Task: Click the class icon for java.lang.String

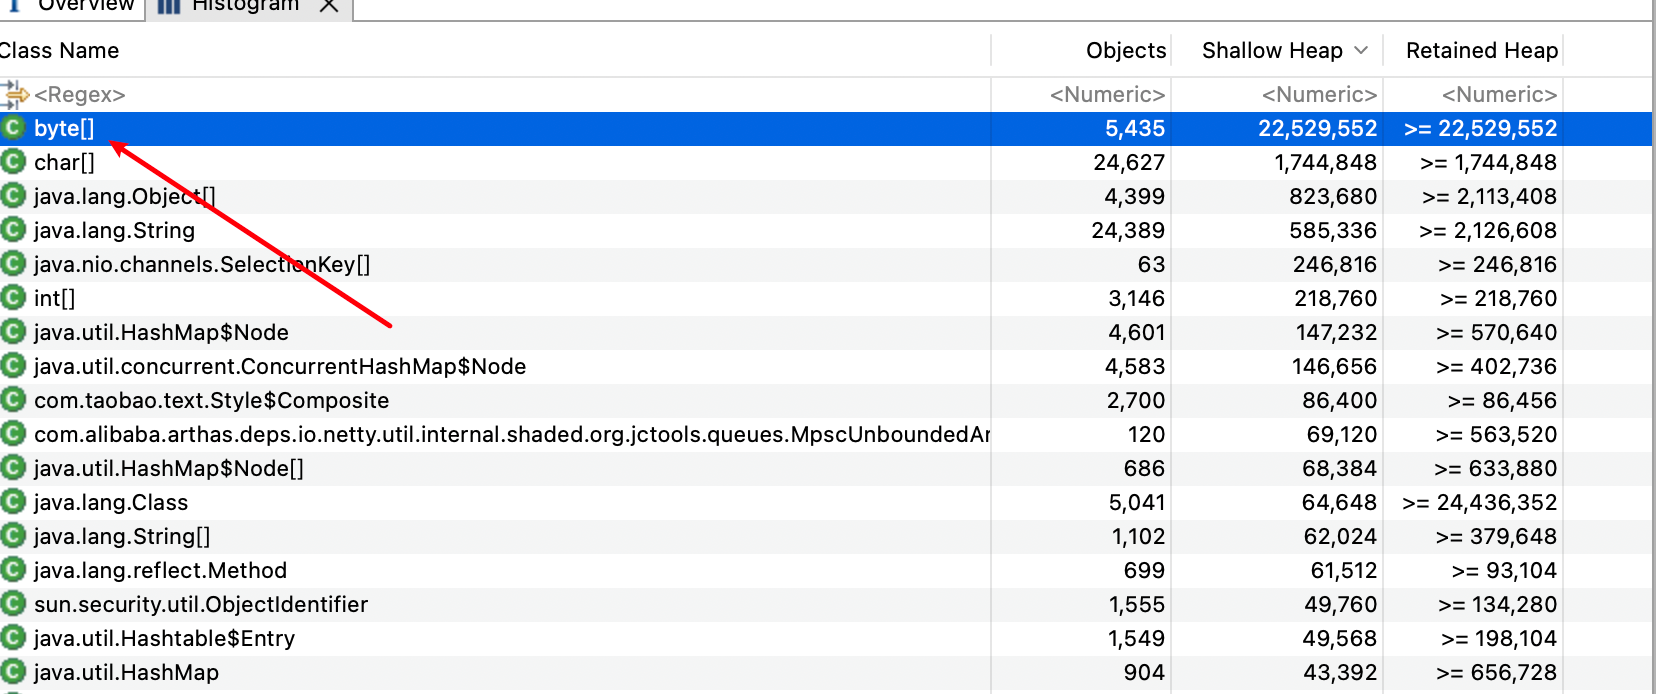Action: point(13,230)
